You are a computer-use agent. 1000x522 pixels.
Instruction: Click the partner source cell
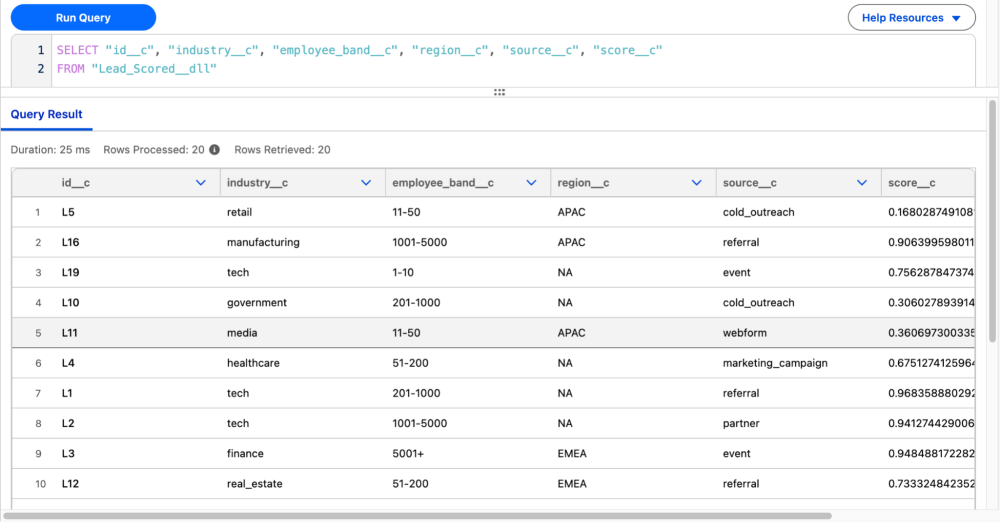pyautogui.click(x=798, y=423)
